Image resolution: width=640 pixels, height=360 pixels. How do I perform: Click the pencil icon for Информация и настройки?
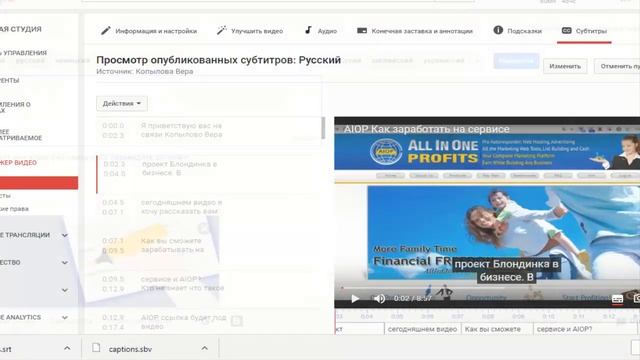(x=106, y=31)
